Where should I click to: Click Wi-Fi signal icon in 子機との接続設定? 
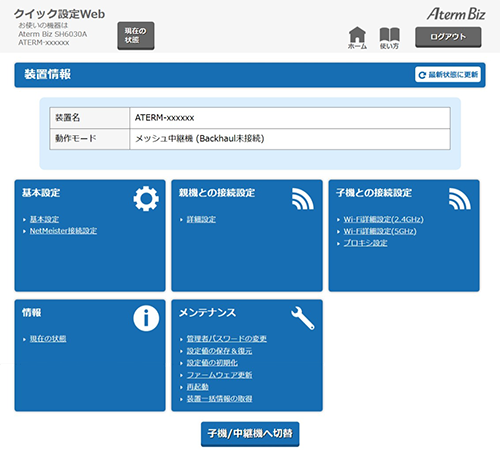[460, 199]
